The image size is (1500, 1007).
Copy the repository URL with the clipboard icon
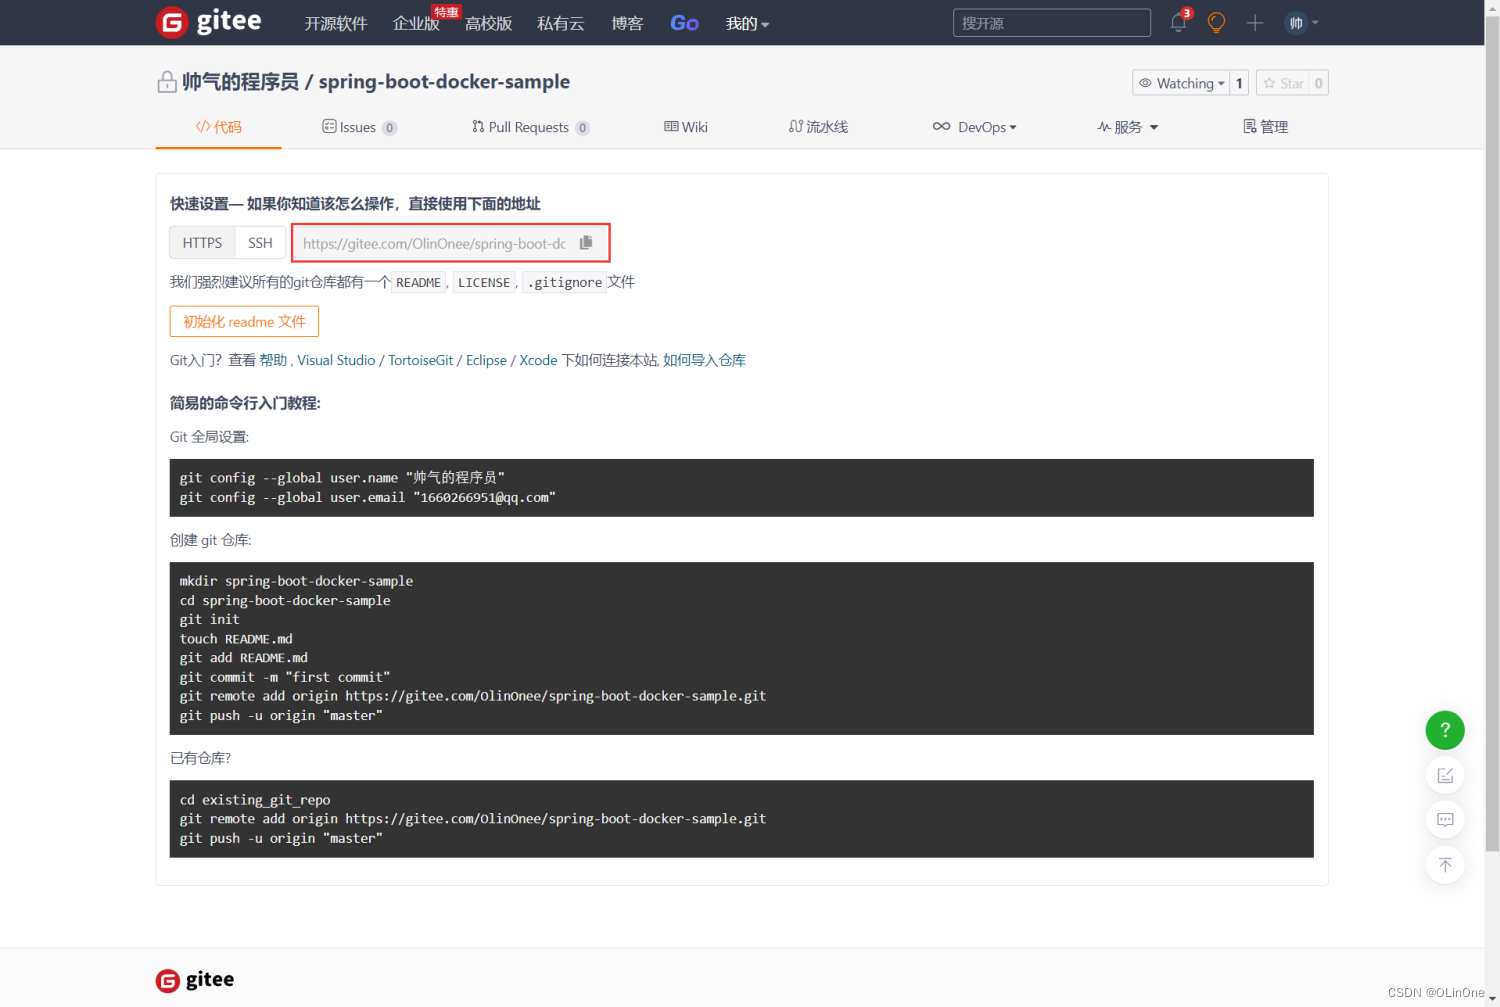click(586, 243)
